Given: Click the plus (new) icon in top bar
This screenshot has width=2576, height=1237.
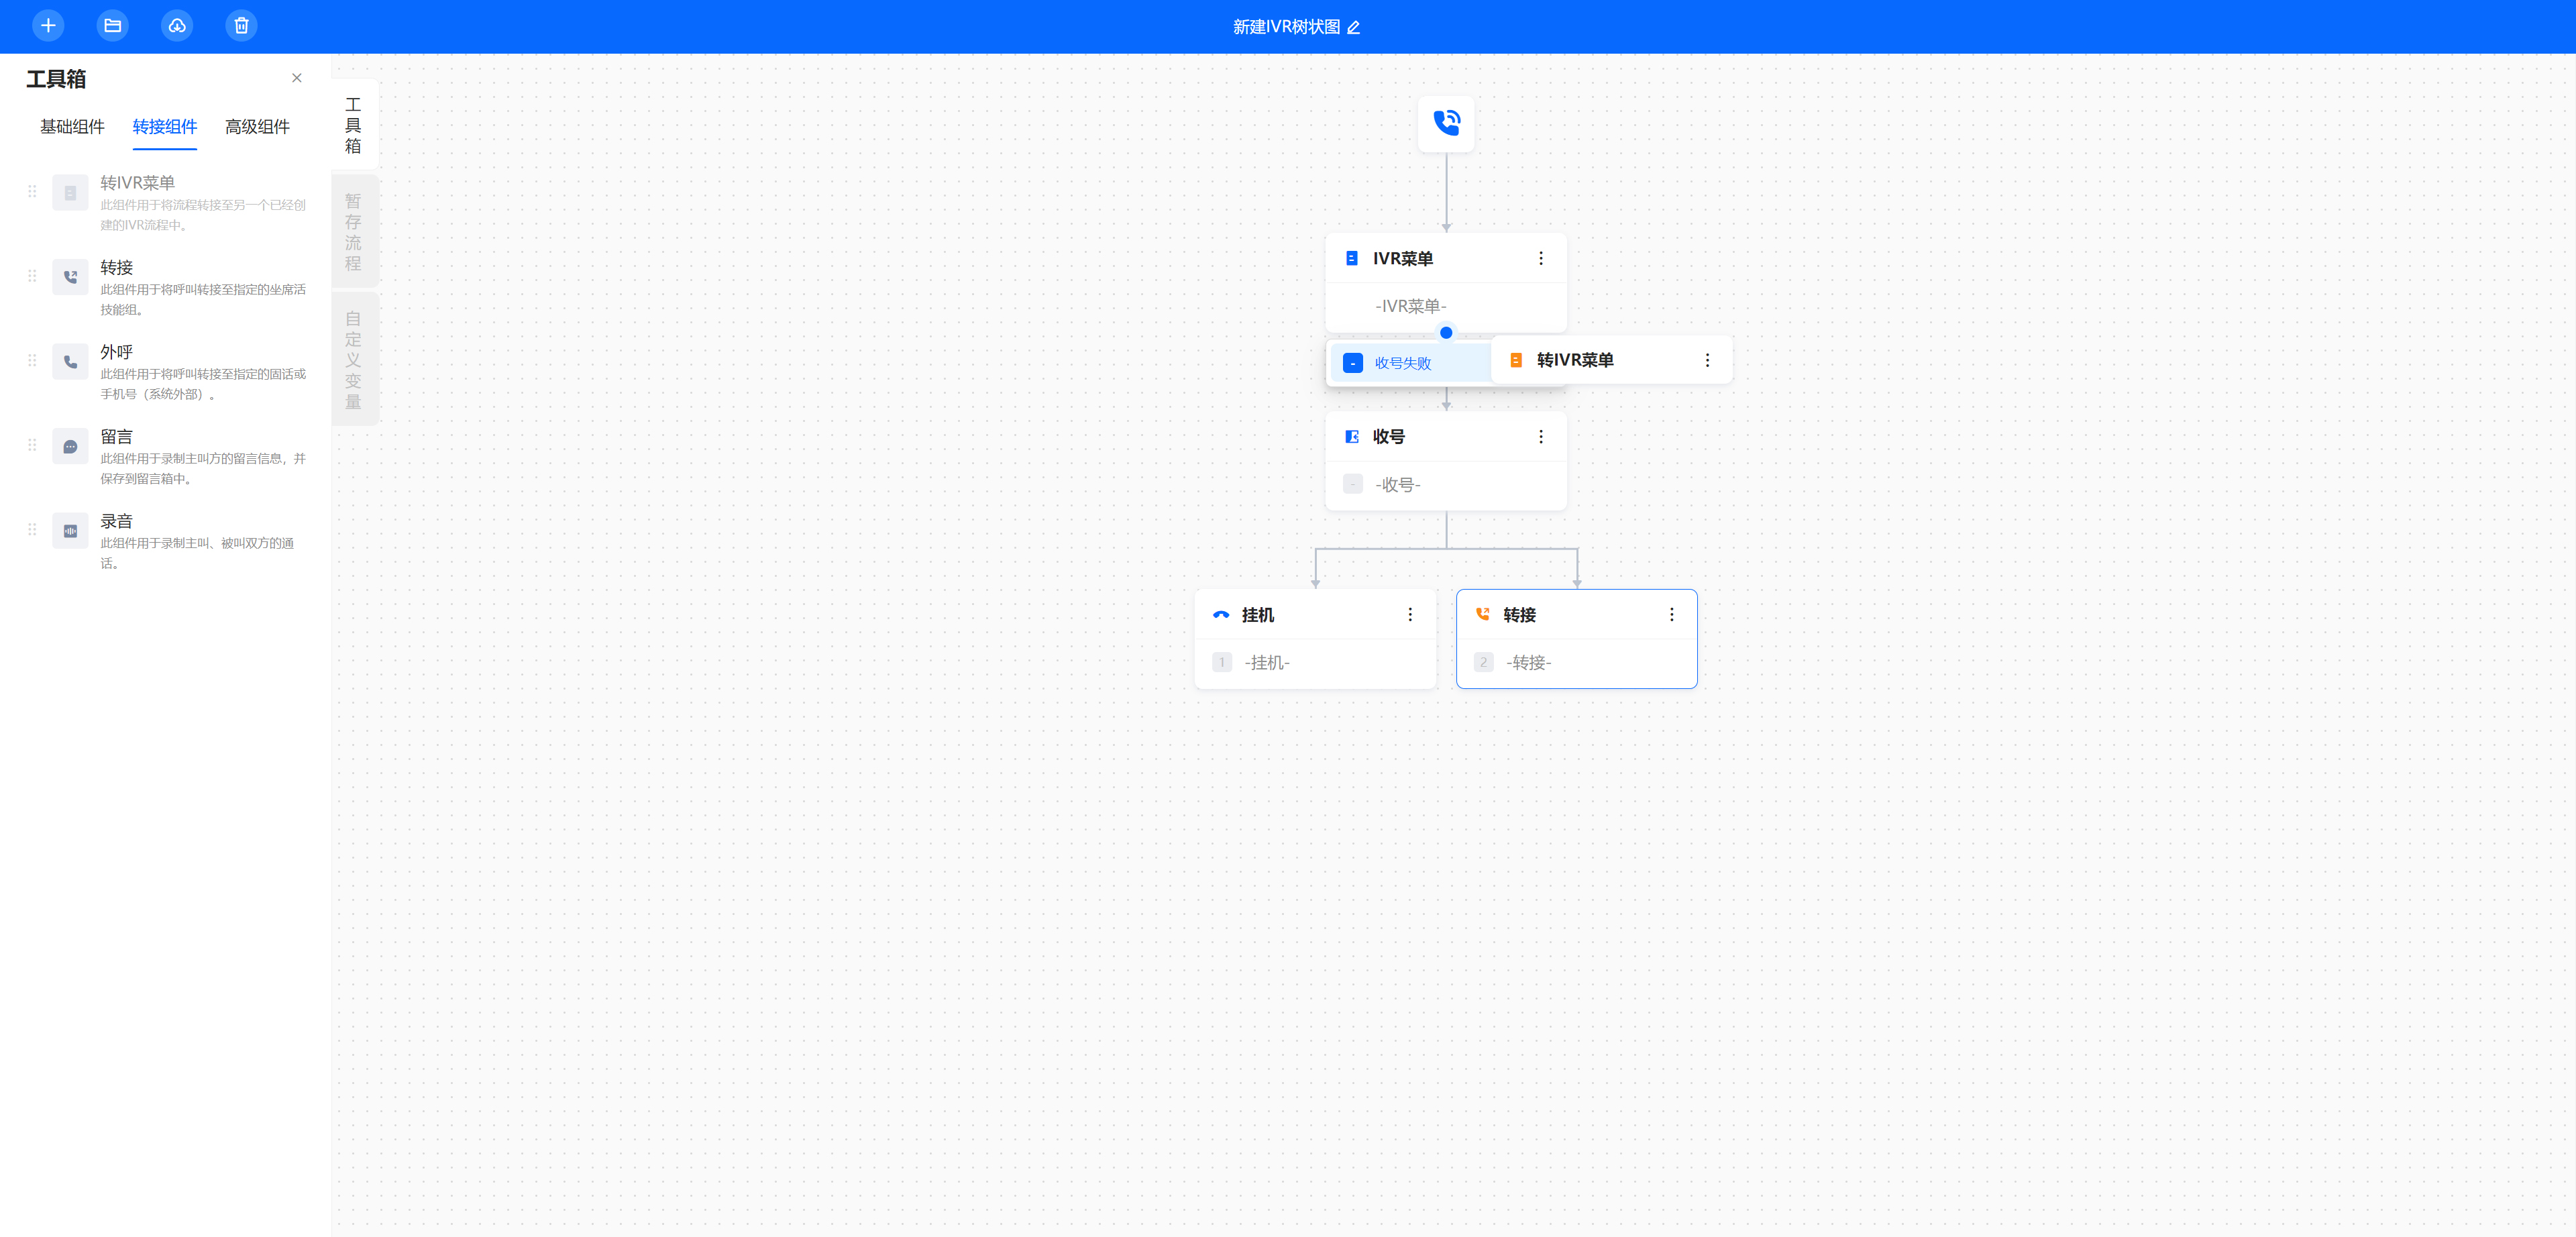Looking at the screenshot, I should (x=48, y=26).
